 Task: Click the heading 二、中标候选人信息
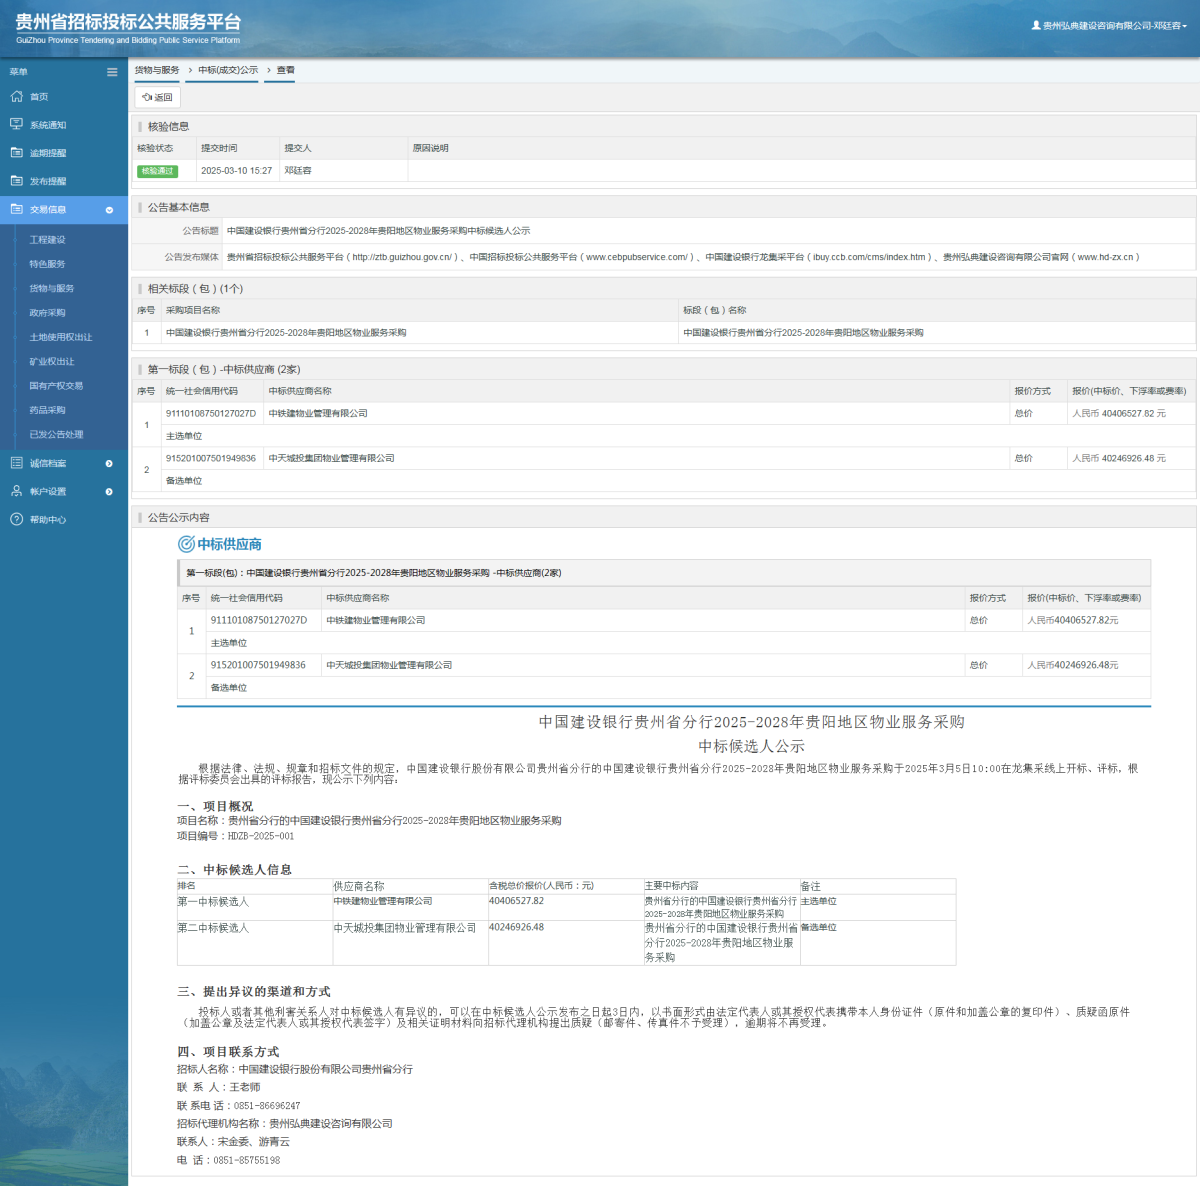coord(234,870)
